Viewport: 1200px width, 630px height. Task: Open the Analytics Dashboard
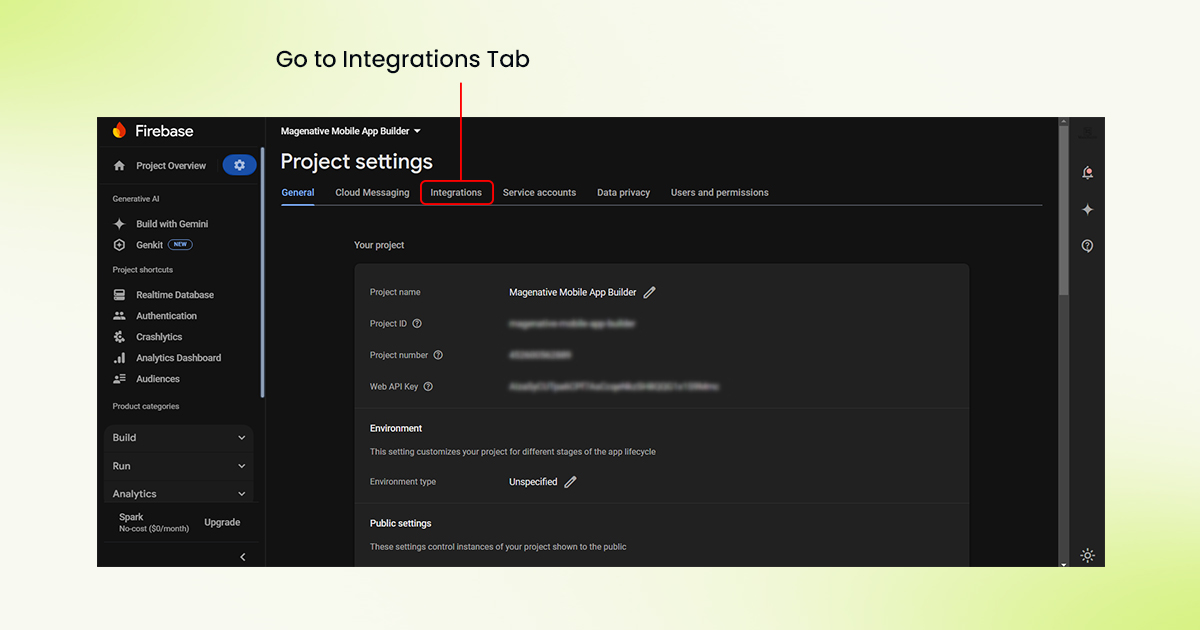[x=179, y=357]
